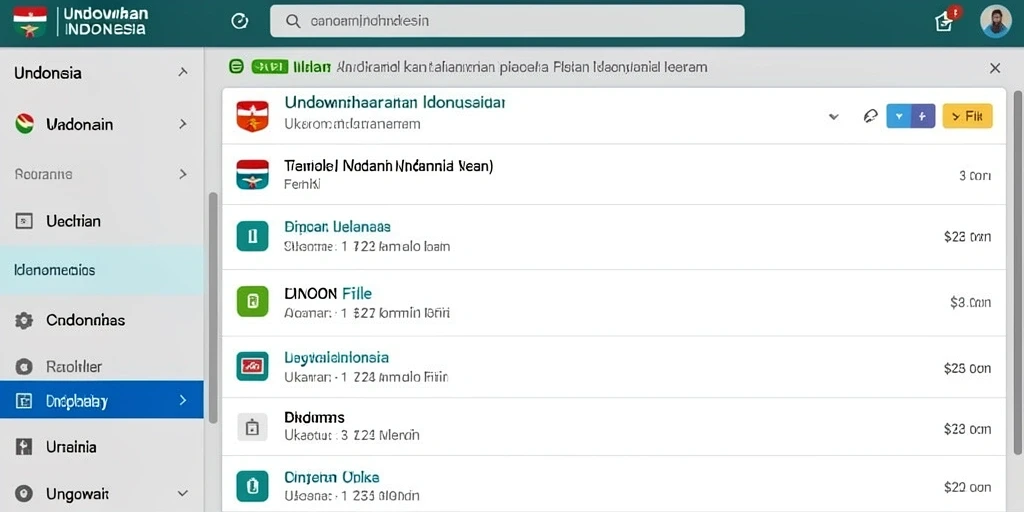The width and height of the screenshot is (1024, 512).
Task: Click the Uagvaialnlonsia chart icon
Action: point(252,366)
